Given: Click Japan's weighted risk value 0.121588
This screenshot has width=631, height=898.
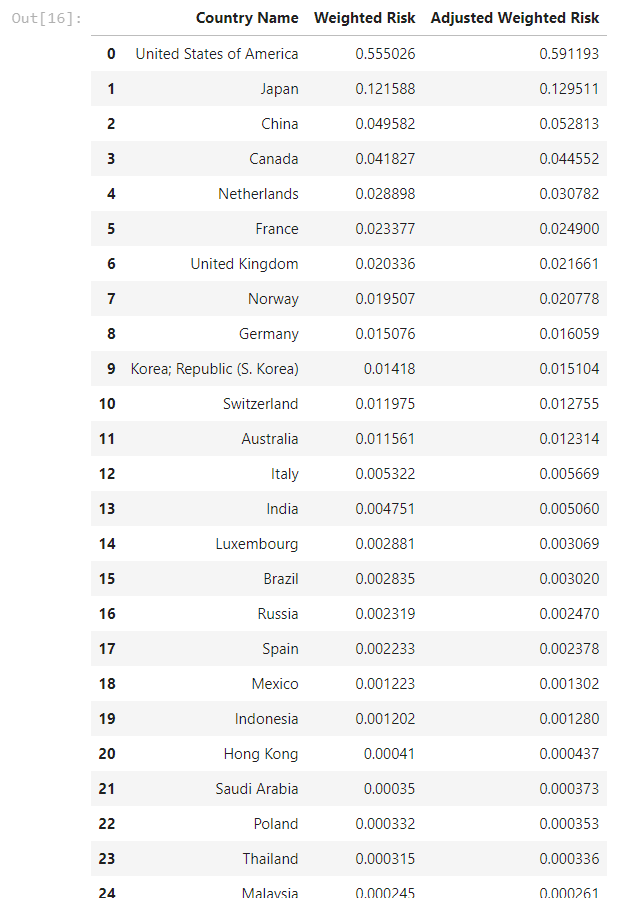Looking at the screenshot, I should (x=385, y=89).
